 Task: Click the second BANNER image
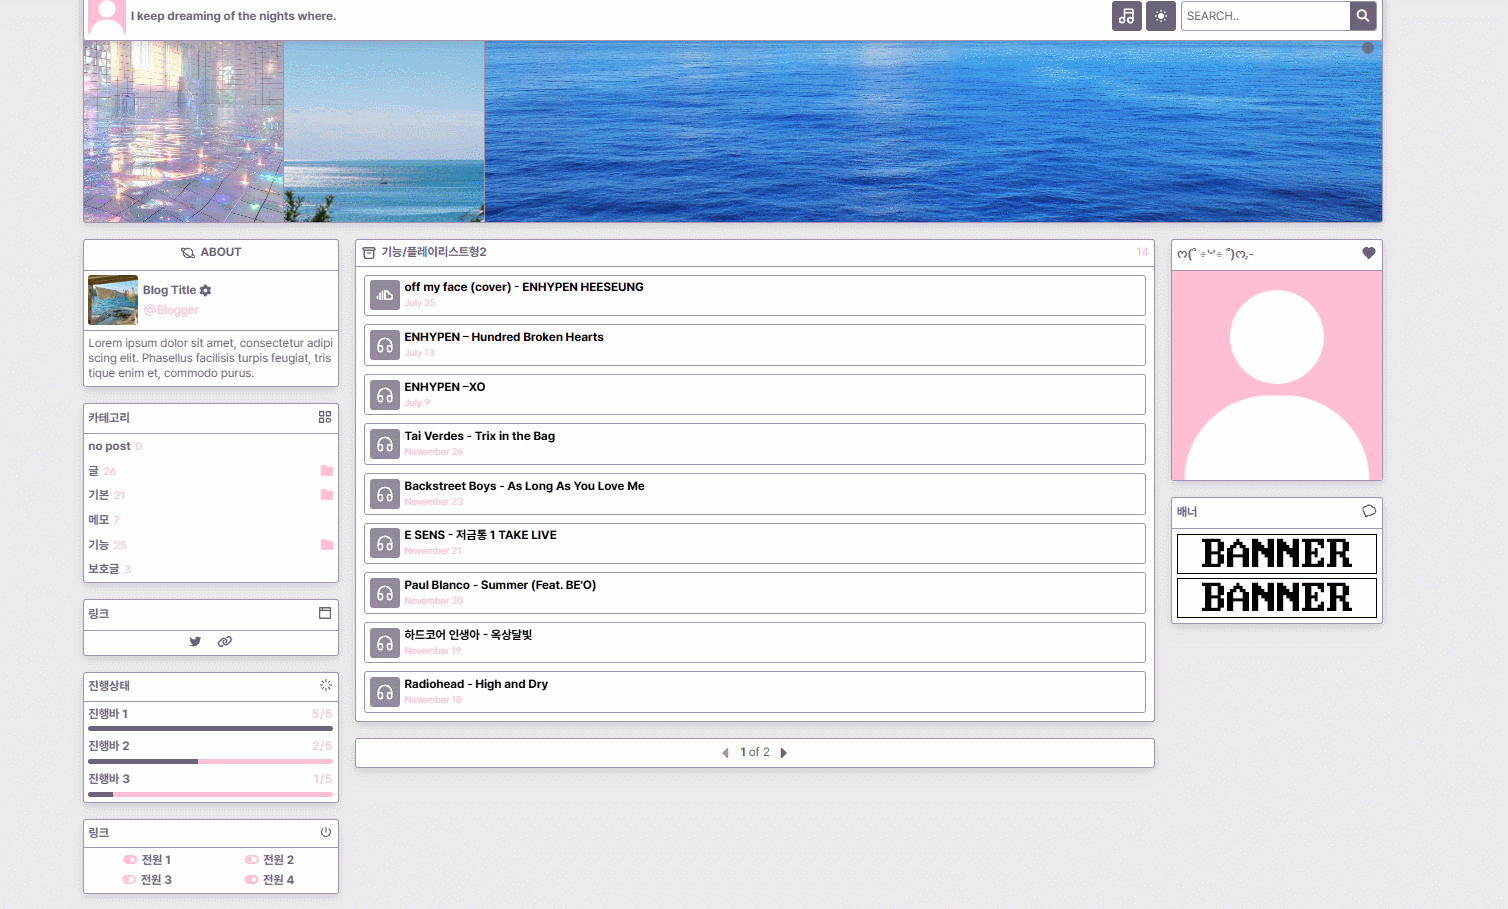pos(1277,598)
